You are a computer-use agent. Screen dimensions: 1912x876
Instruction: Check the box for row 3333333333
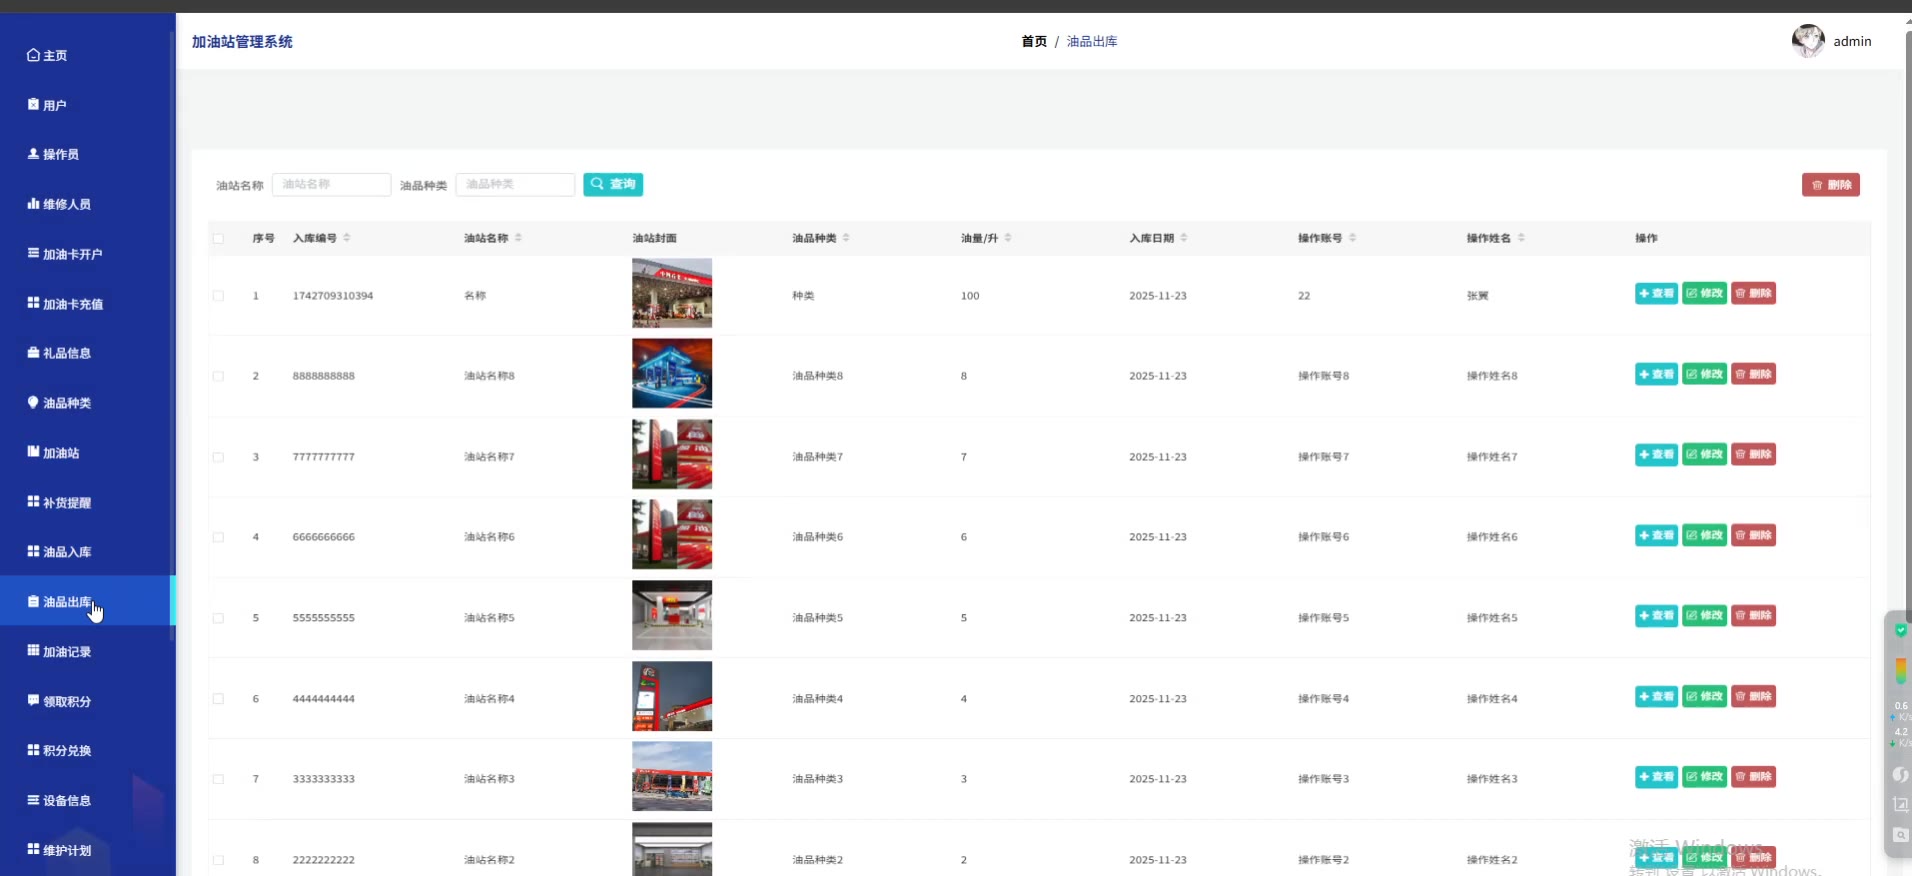218,779
